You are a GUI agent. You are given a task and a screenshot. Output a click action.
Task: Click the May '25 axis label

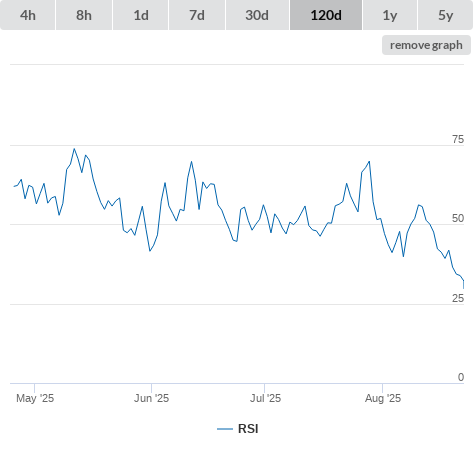tap(35, 398)
